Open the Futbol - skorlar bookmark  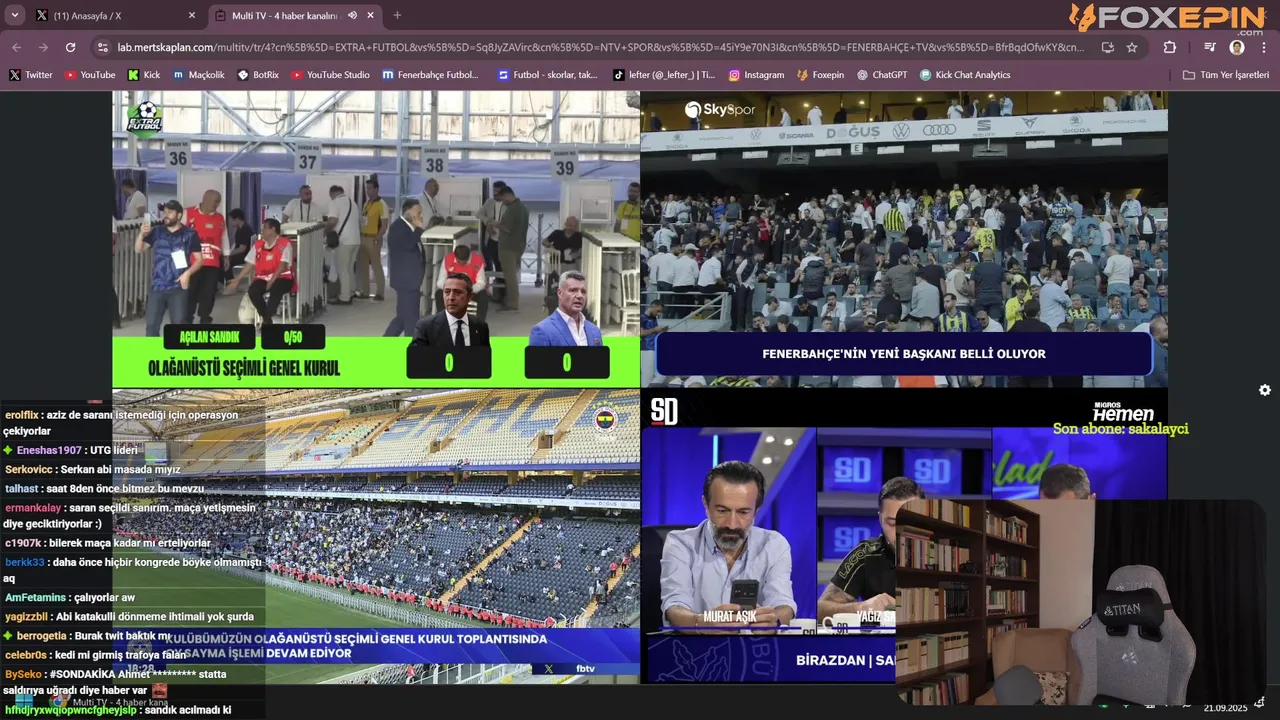(x=547, y=75)
